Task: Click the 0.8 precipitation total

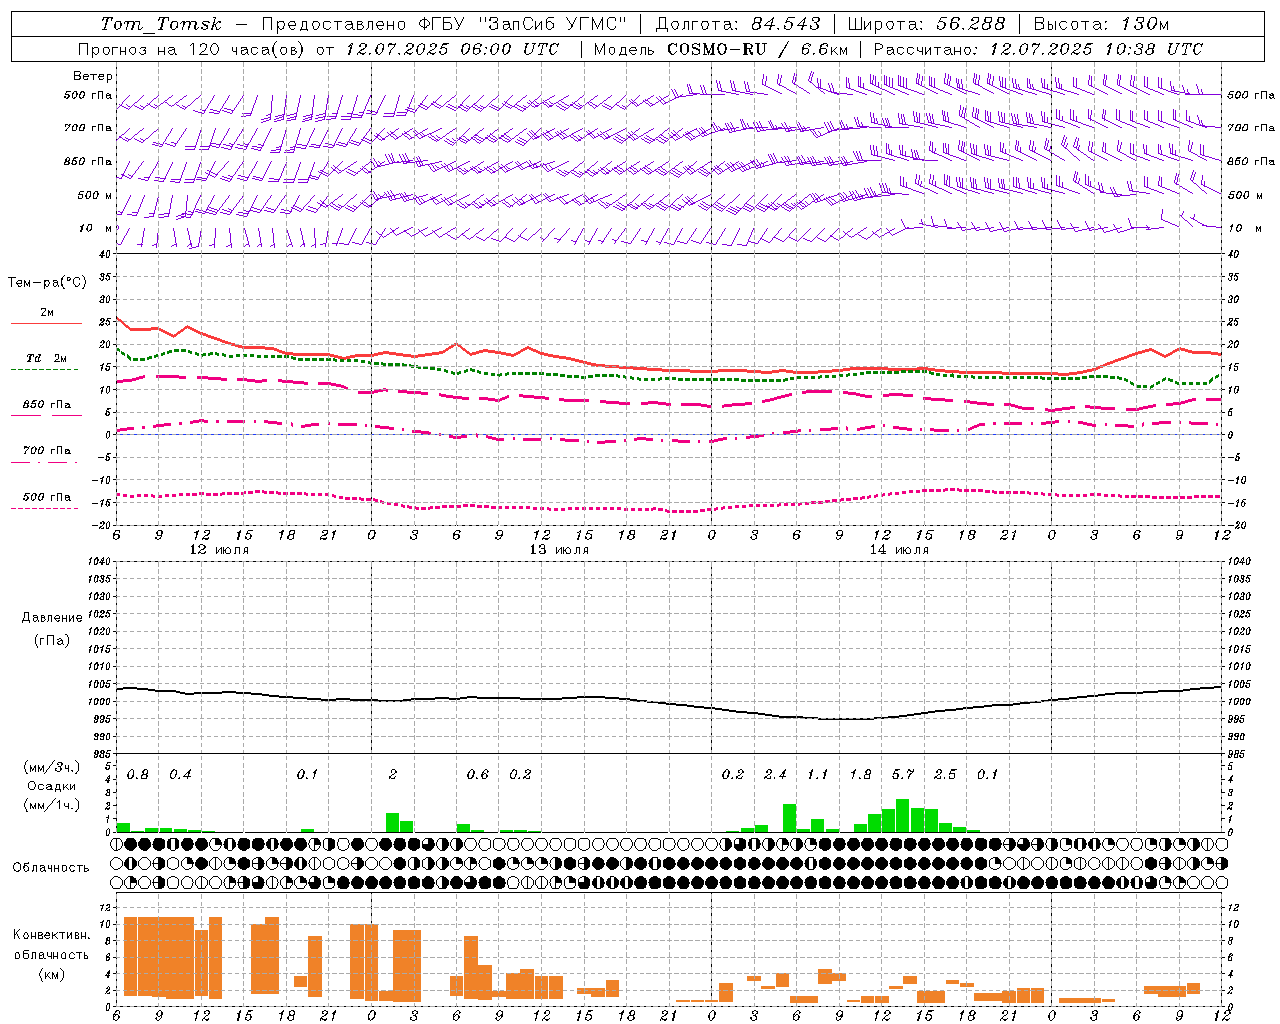Action: coord(138,775)
